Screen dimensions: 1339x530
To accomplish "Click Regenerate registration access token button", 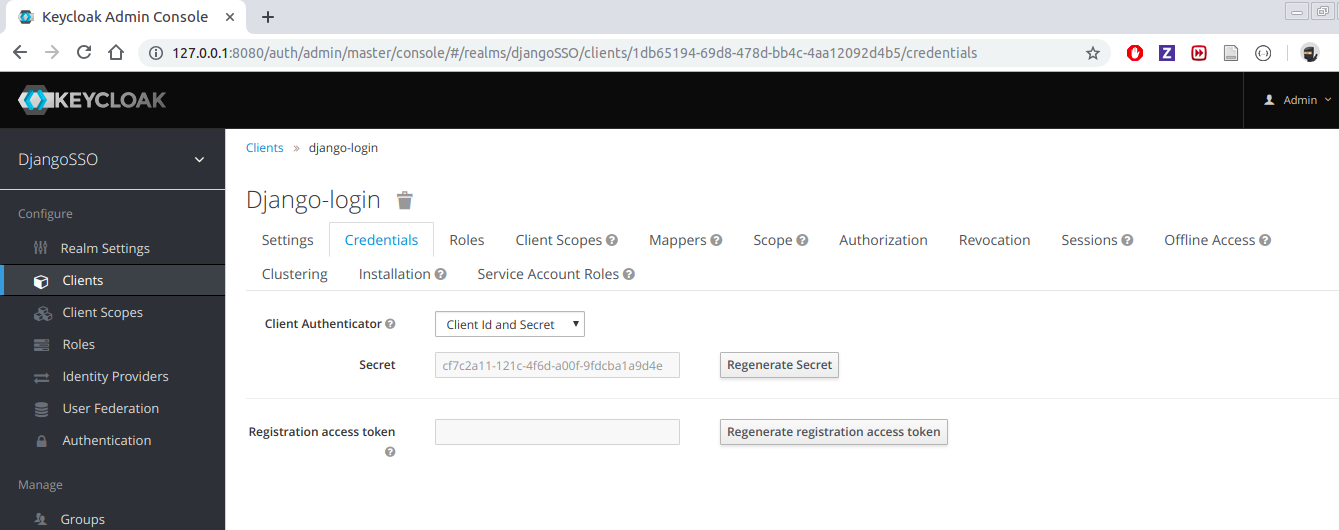I will [x=834, y=432].
